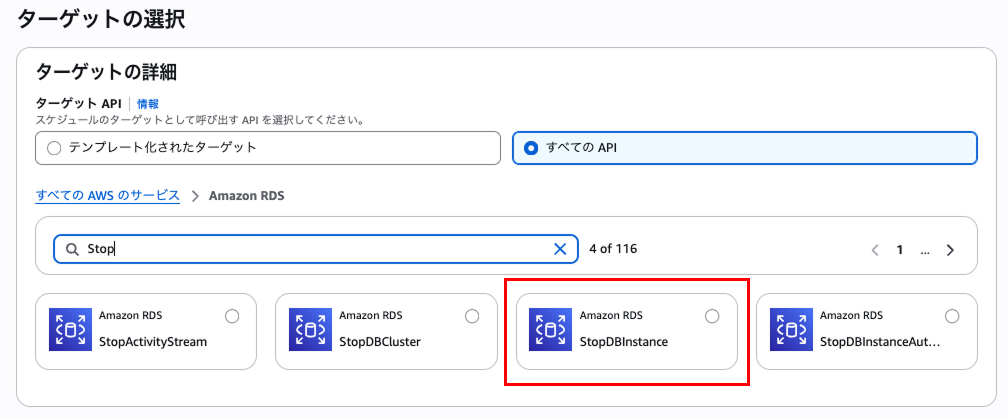Go to next results page arrow

pos(950,250)
